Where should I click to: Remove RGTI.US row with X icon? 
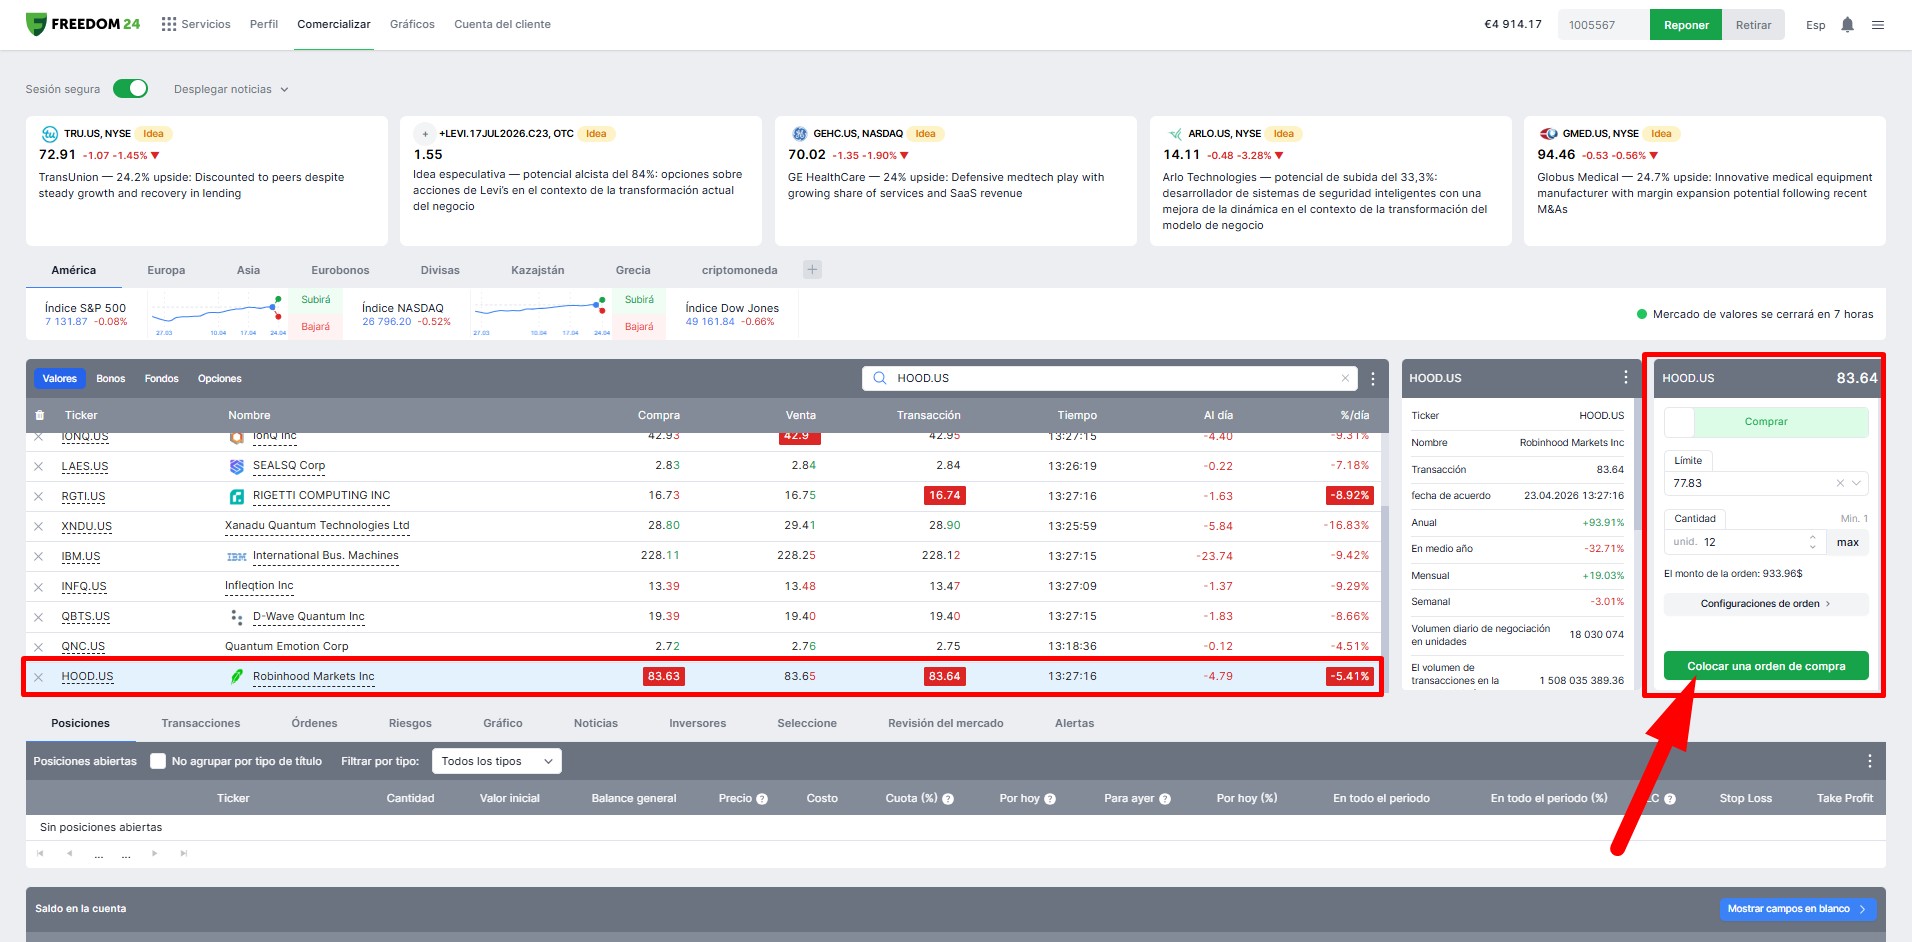click(x=39, y=496)
